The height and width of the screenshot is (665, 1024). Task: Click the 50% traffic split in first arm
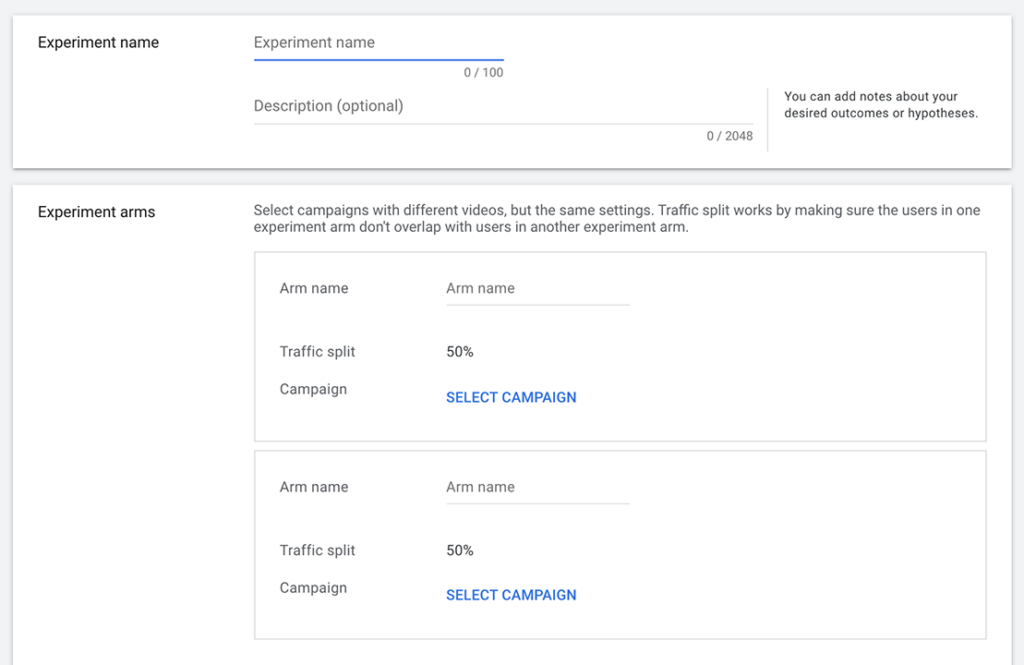(456, 351)
